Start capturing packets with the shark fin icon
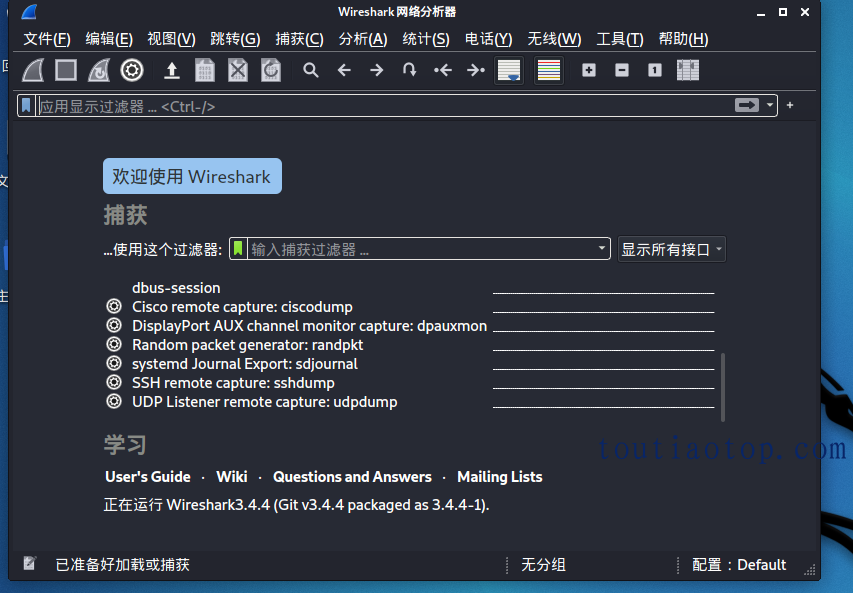 point(33,70)
